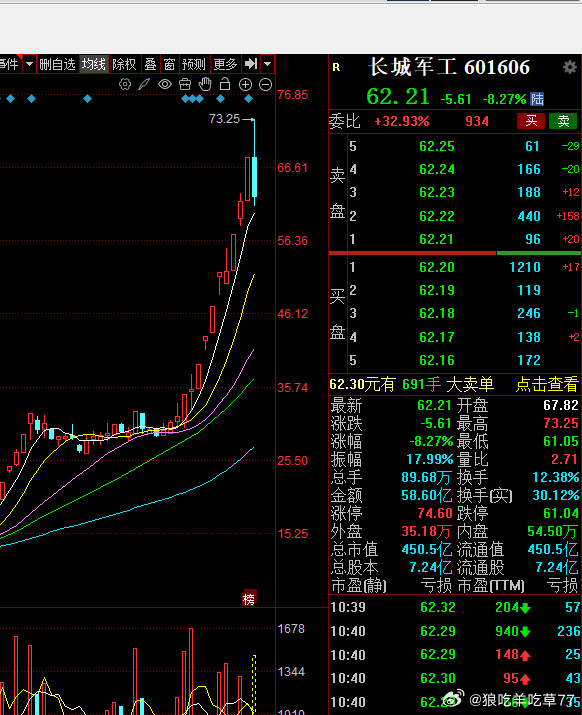Select sell level 1 price 62.21
Image resolution: width=582 pixels, height=715 pixels.
pyautogui.click(x=436, y=239)
